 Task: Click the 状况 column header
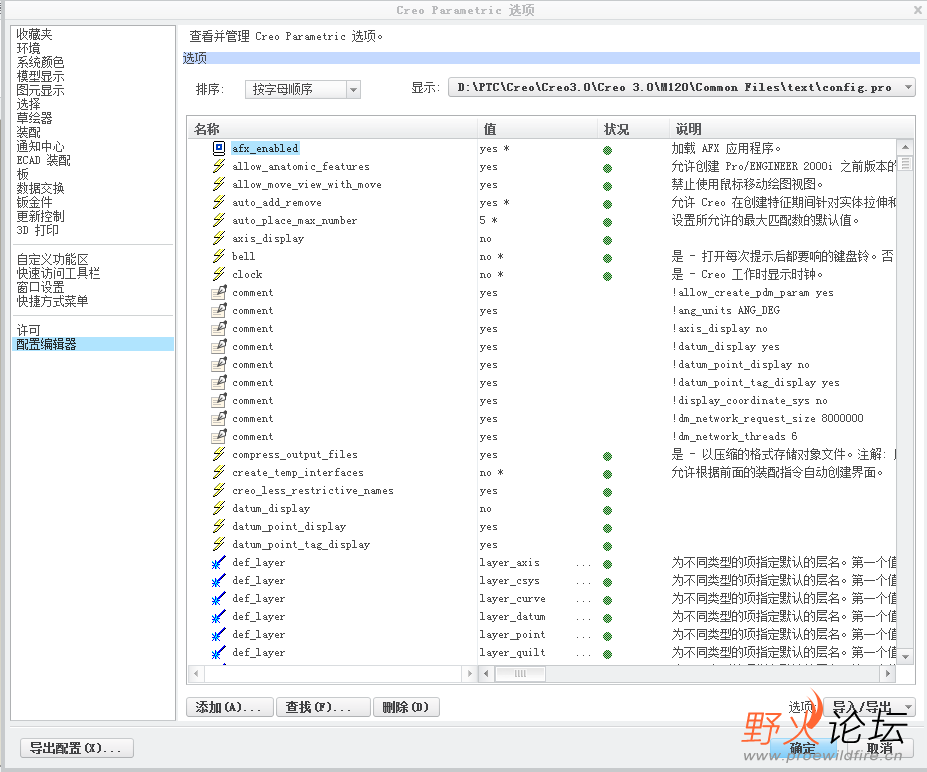click(x=634, y=129)
